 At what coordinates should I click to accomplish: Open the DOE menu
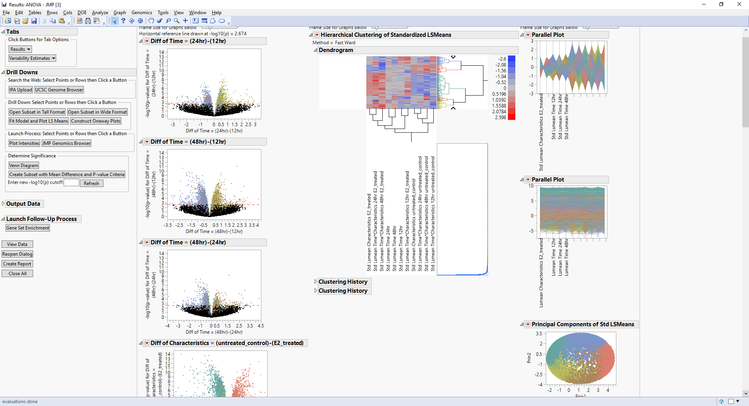[x=82, y=12]
